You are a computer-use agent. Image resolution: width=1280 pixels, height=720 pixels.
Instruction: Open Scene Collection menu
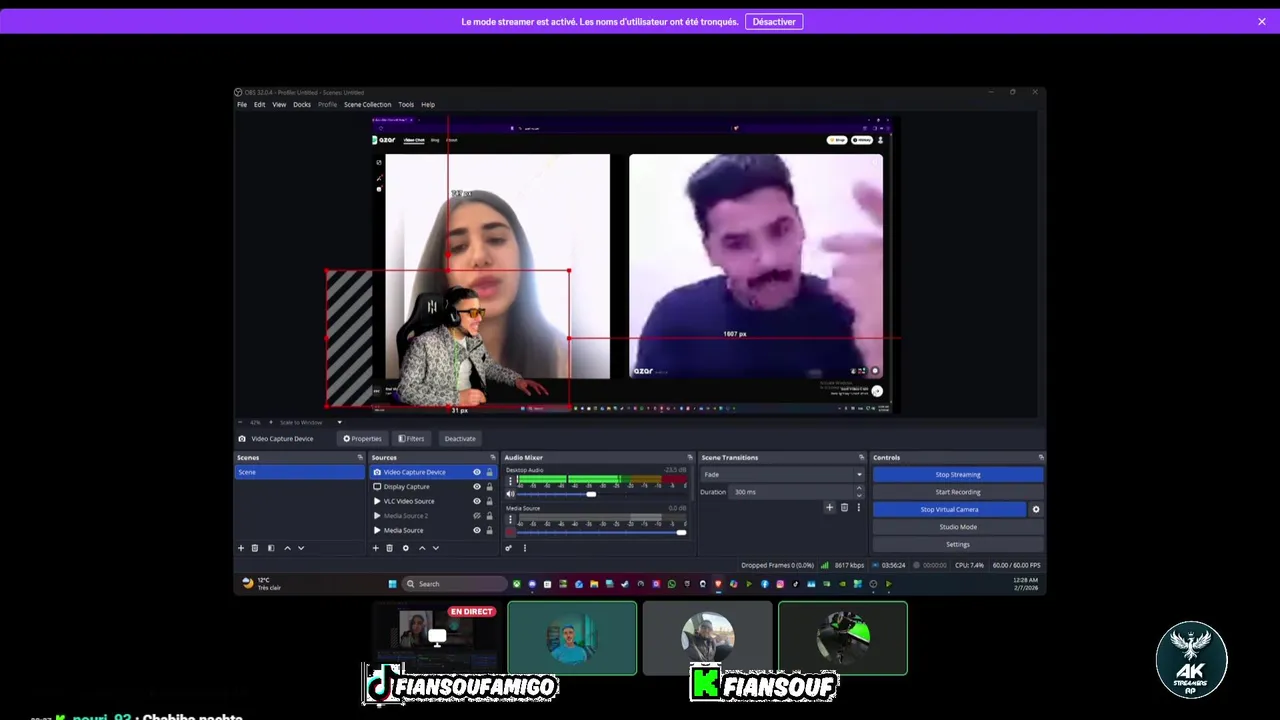[x=368, y=104]
